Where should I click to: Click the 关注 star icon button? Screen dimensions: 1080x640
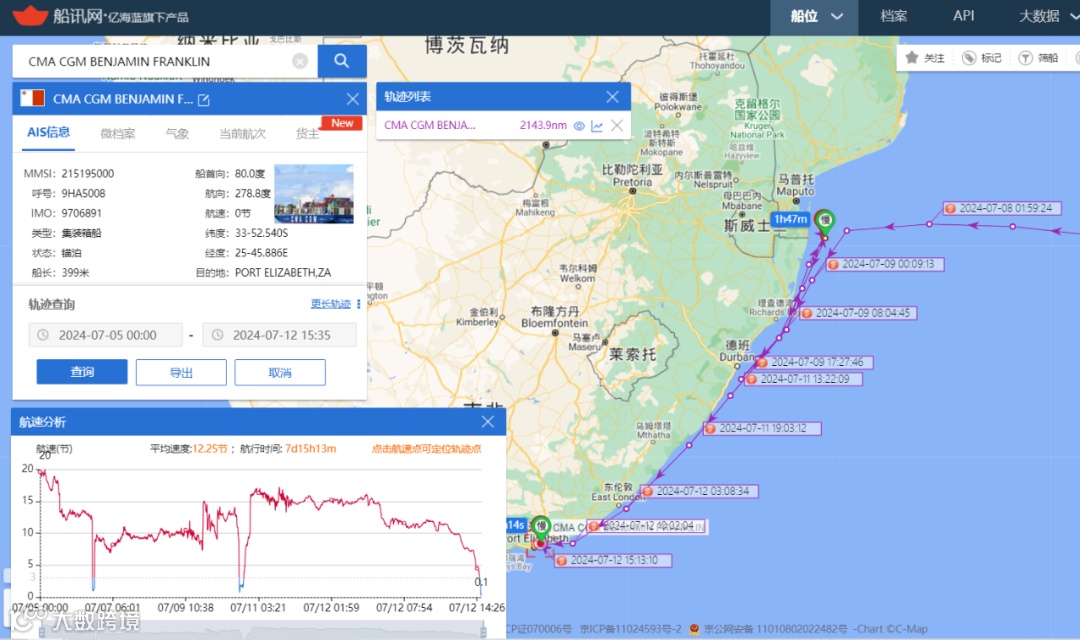tap(925, 58)
